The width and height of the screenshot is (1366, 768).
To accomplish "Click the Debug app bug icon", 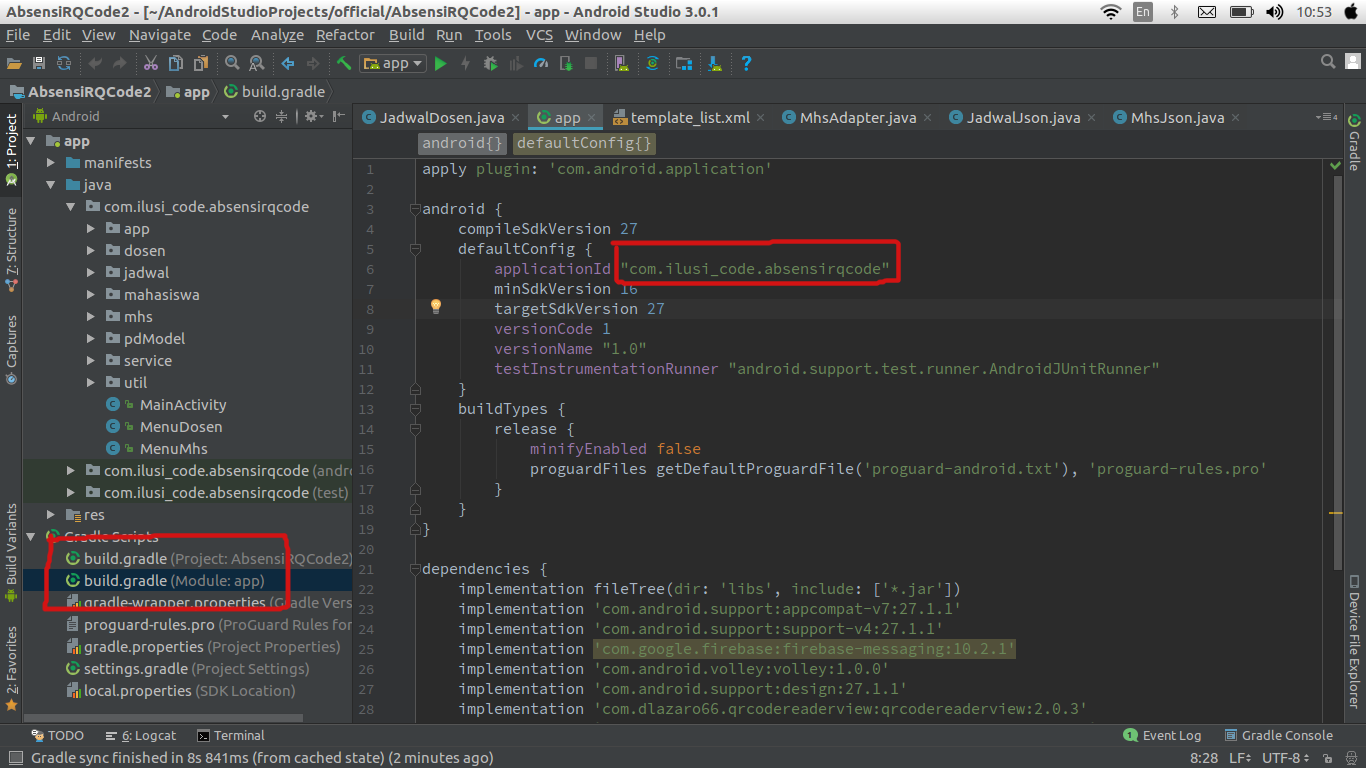I will click(x=490, y=63).
